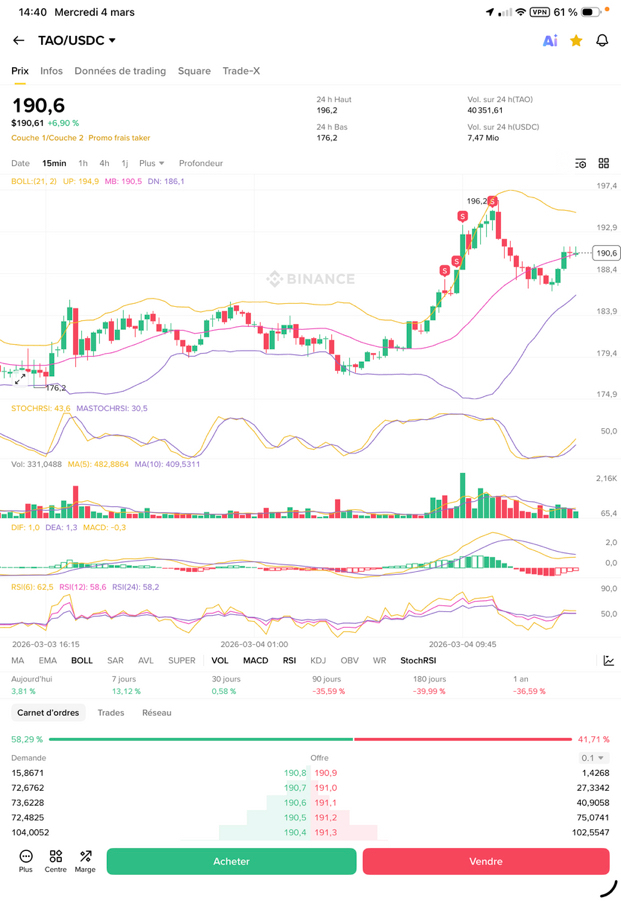Toggle the BOLL indicator
Screen dimensions: 621x901
point(82,661)
